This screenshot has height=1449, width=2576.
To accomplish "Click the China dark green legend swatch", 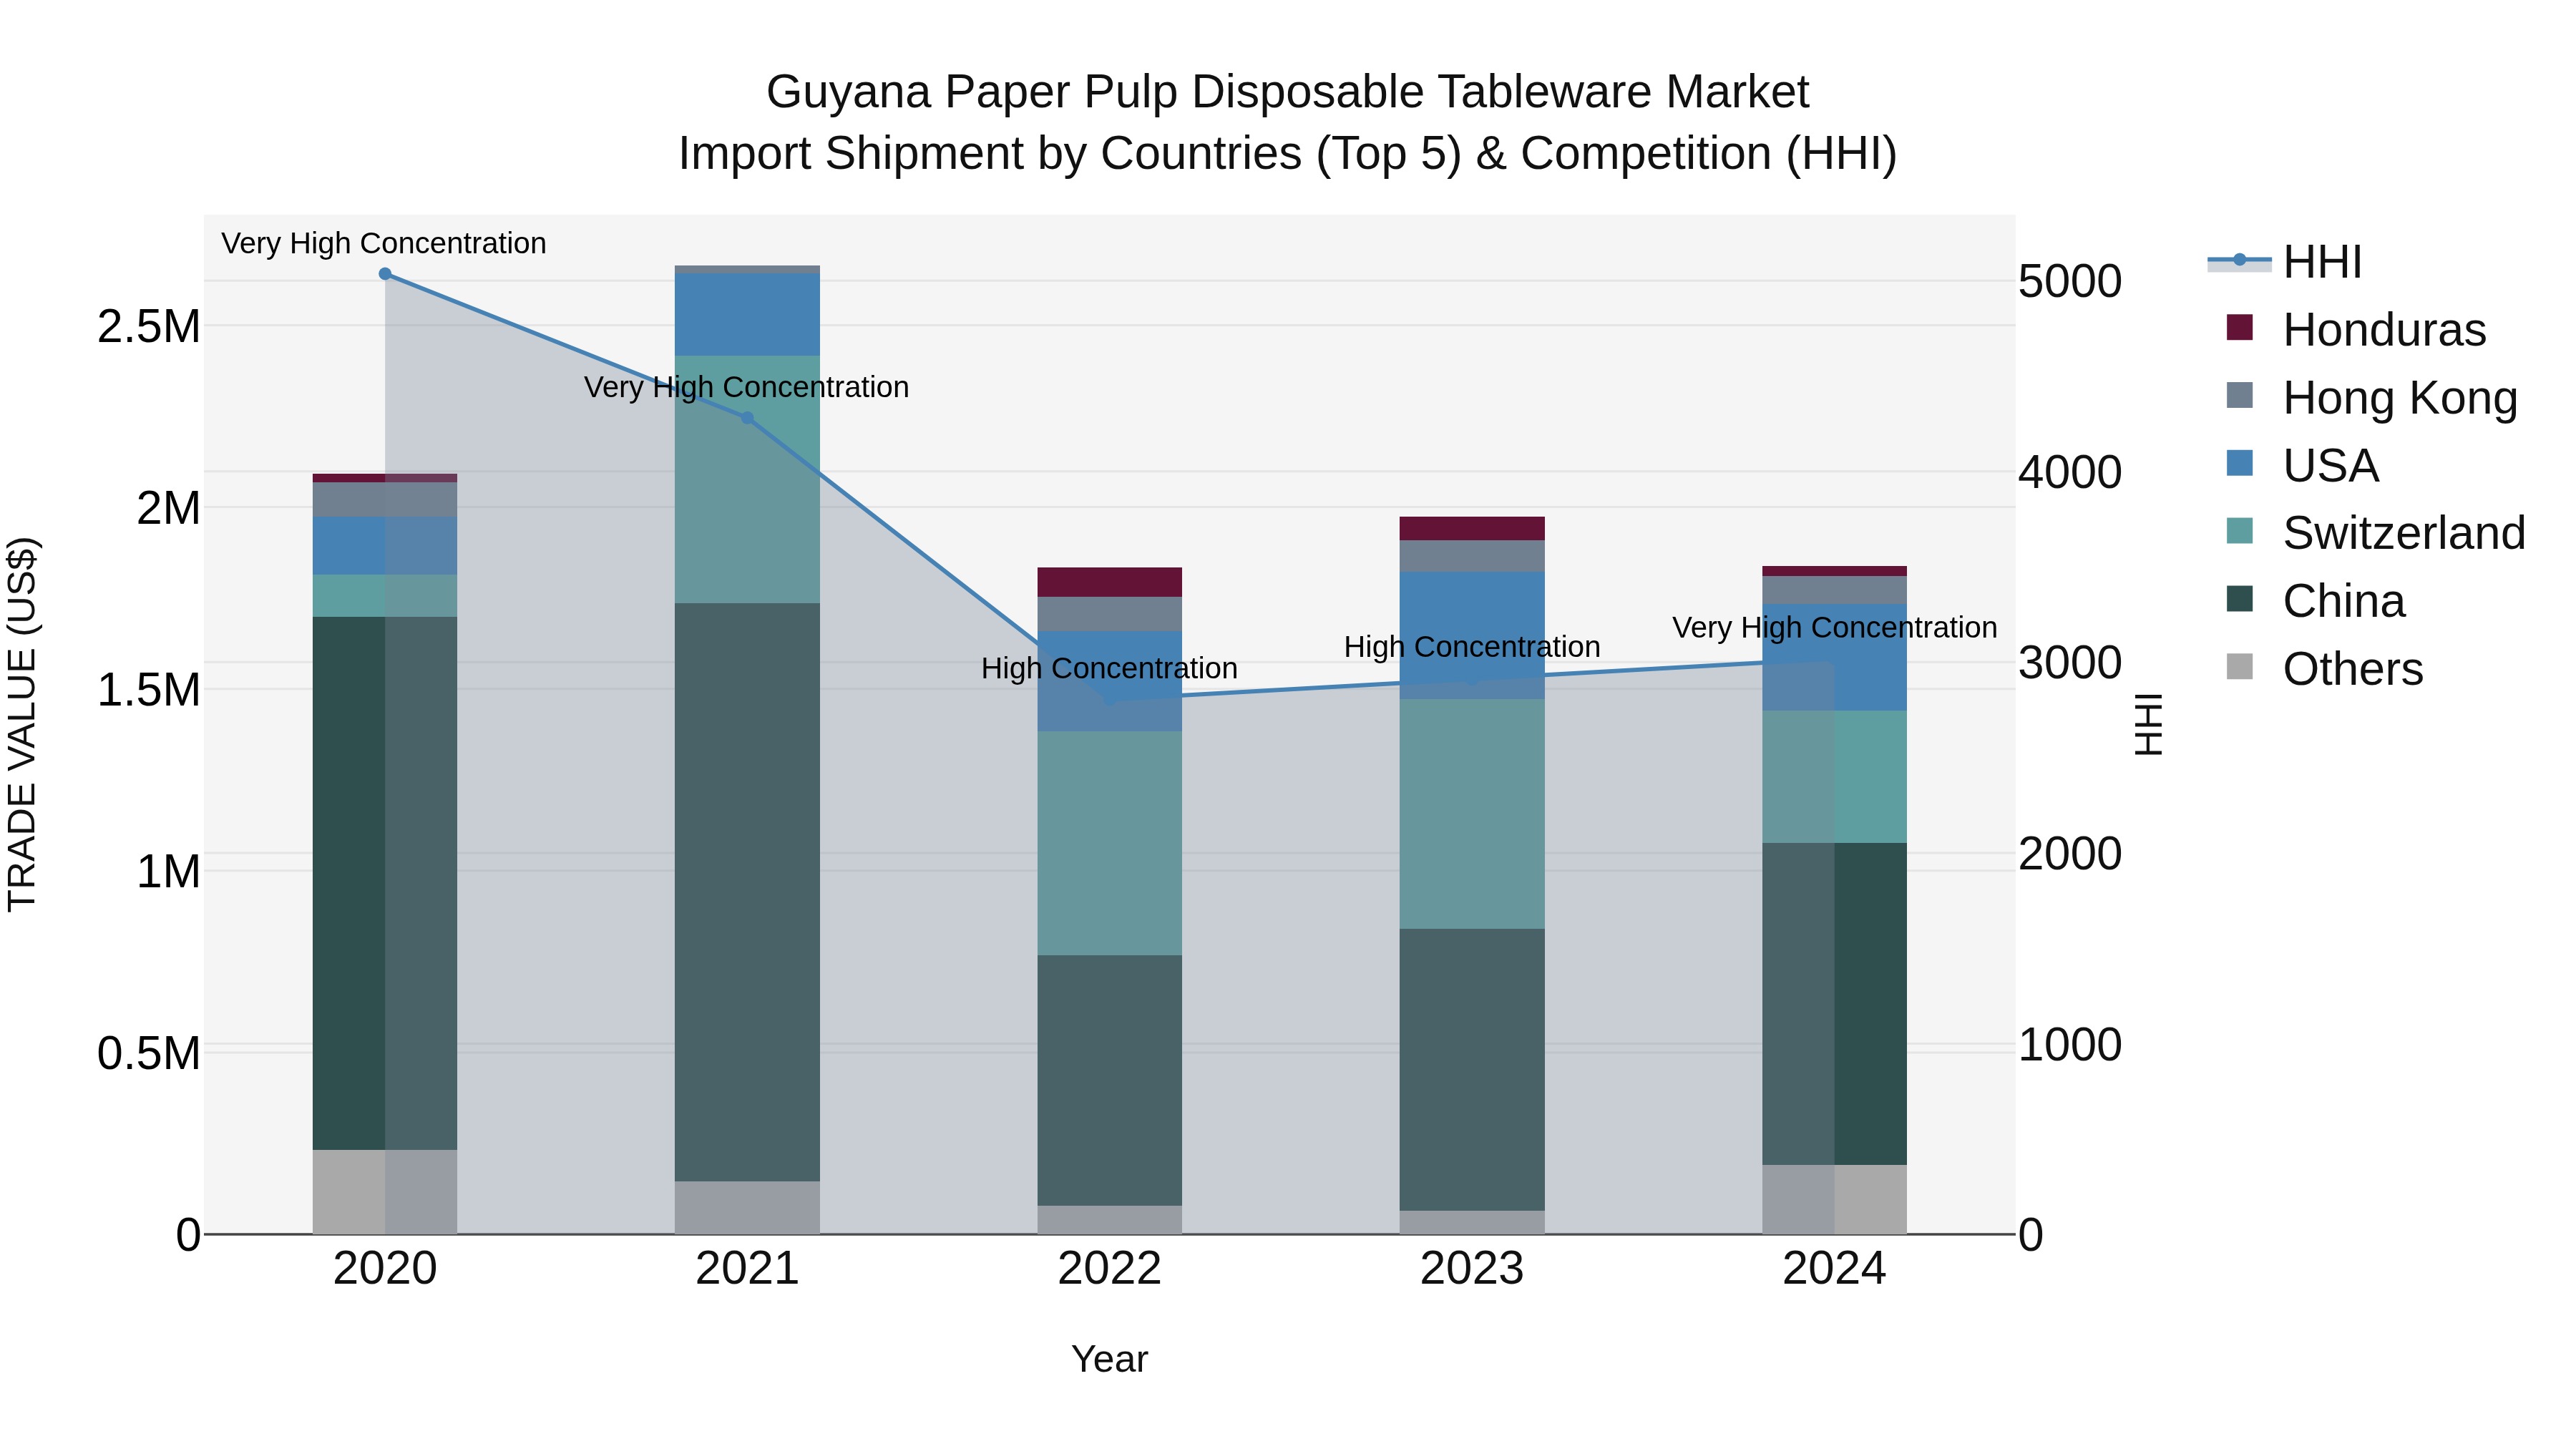I will [x=2240, y=598].
